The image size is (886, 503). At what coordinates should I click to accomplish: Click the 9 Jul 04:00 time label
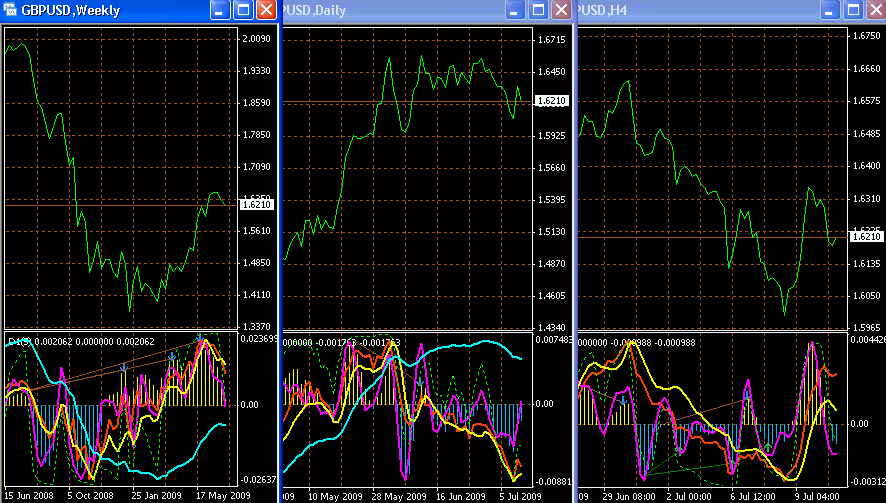pyautogui.click(x=816, y=497)
